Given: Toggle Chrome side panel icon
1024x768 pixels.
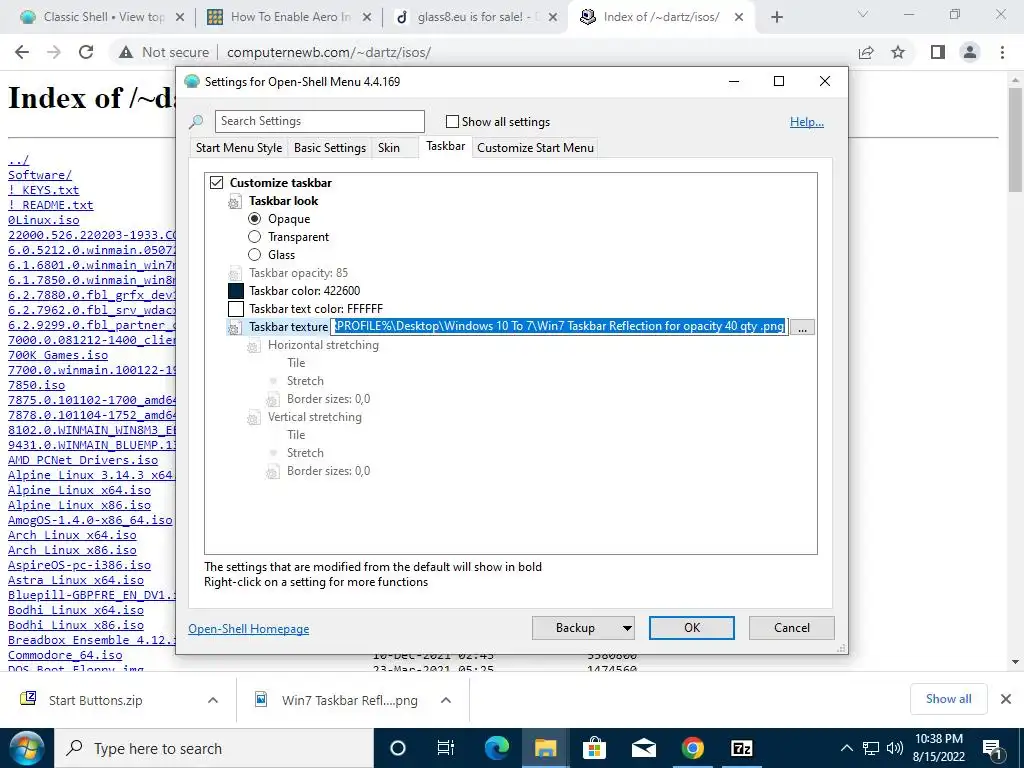Looking at the screenshot, I should (x=938, y=52).
